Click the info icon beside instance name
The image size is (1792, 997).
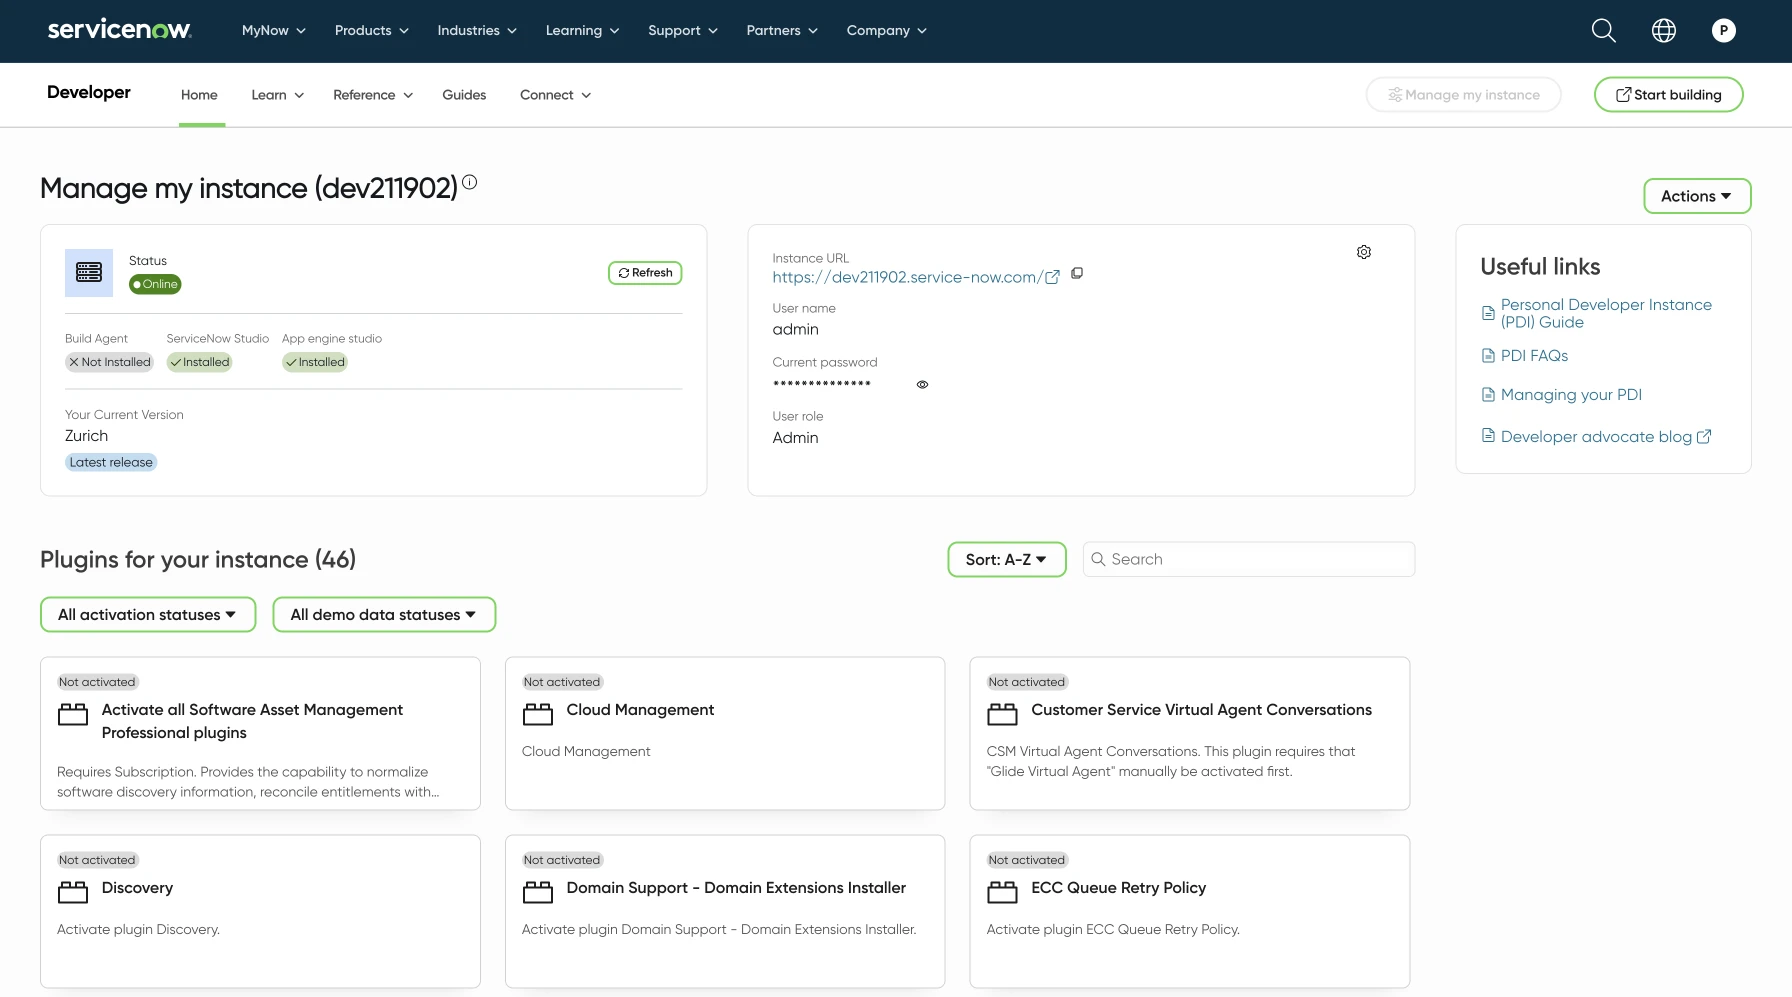469,182
